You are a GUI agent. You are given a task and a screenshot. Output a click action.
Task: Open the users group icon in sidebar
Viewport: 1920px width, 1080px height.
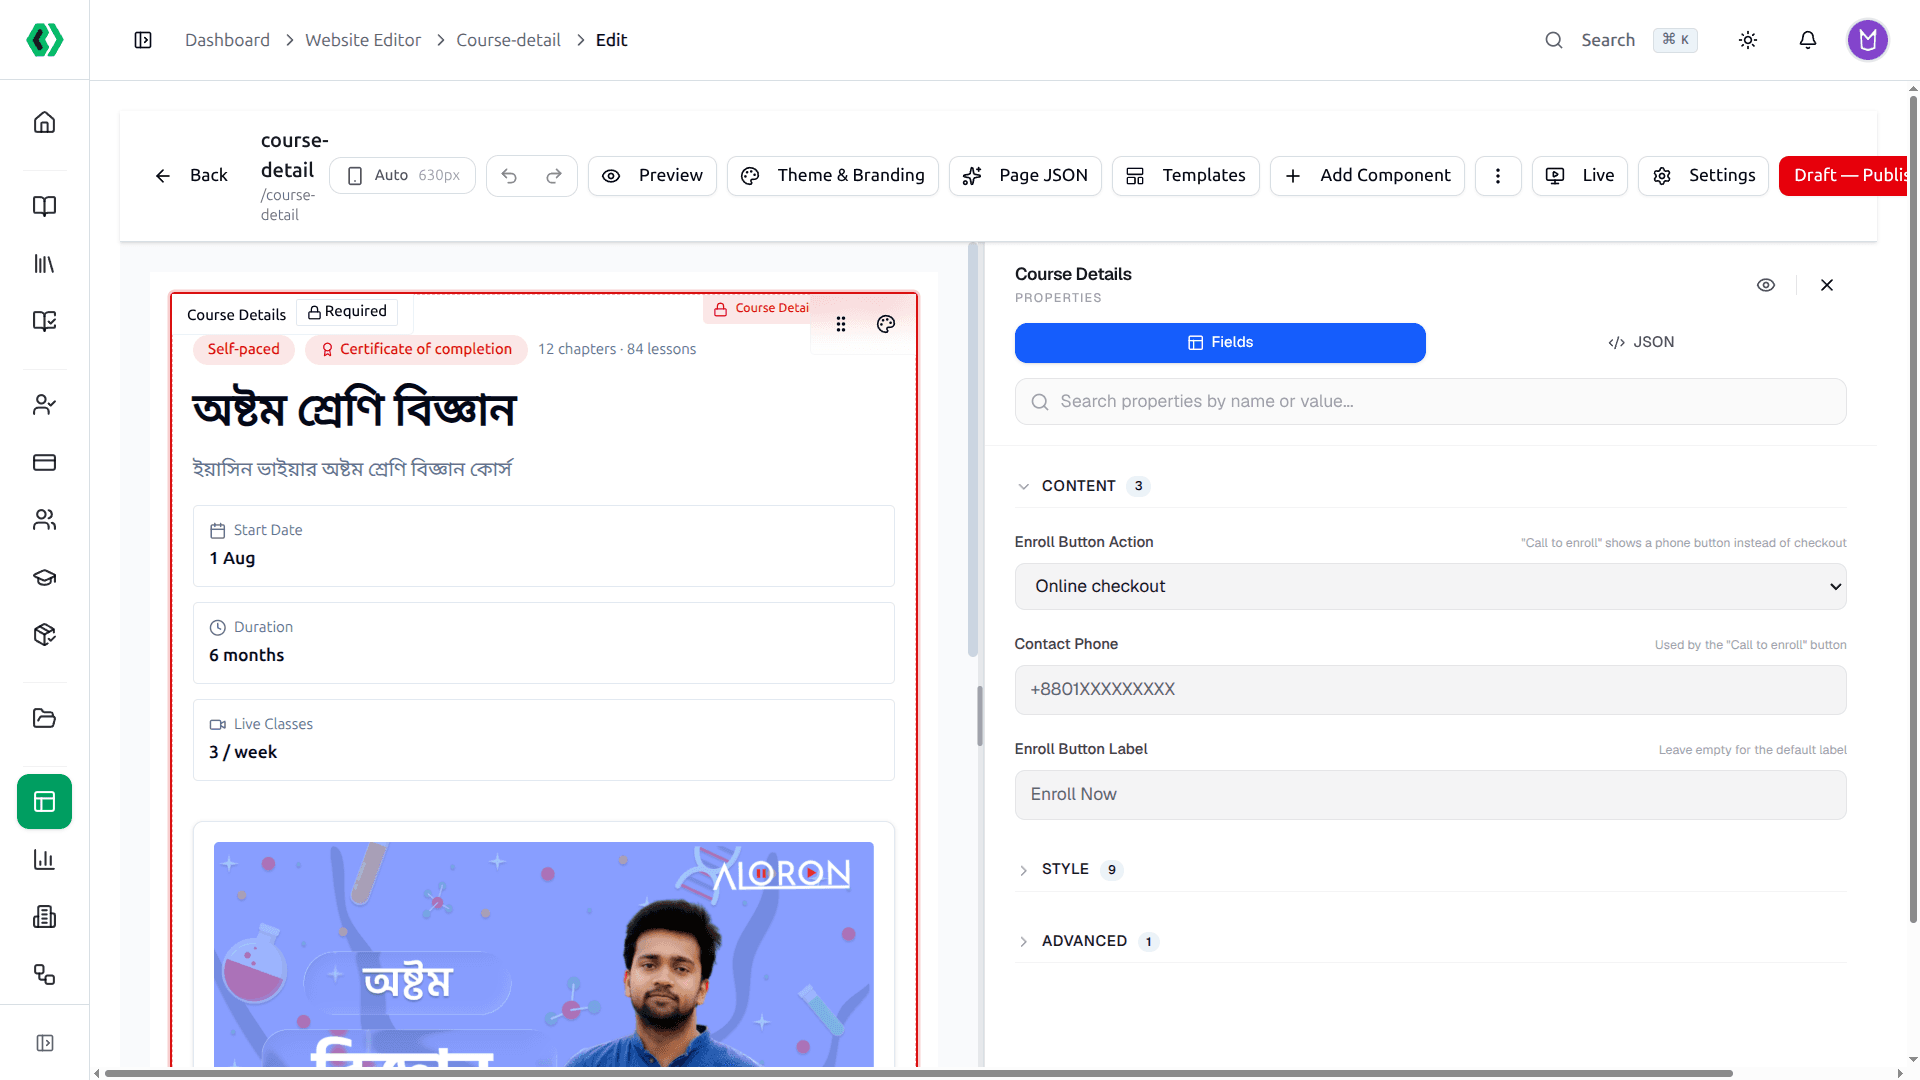pos(44,520)
